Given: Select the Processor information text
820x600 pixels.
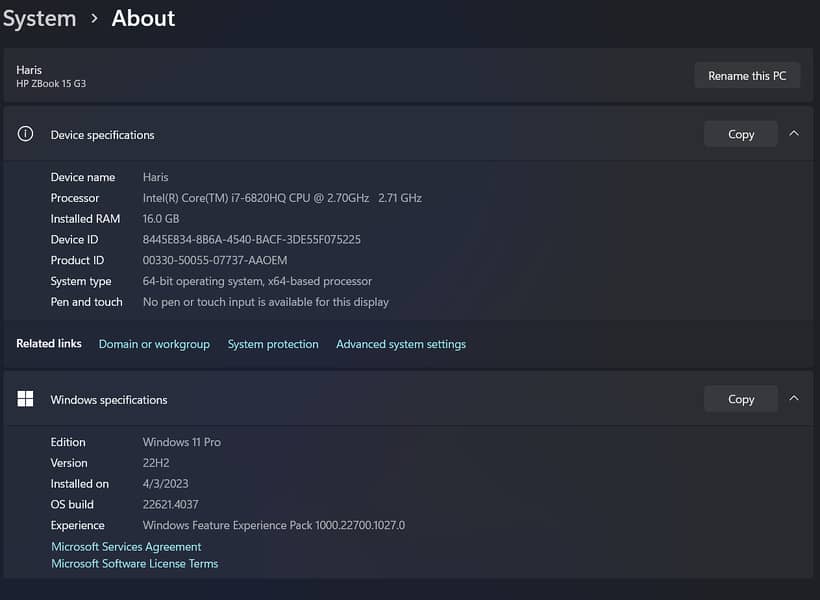Looking at the screenshot, I should (x=282, y=198).
